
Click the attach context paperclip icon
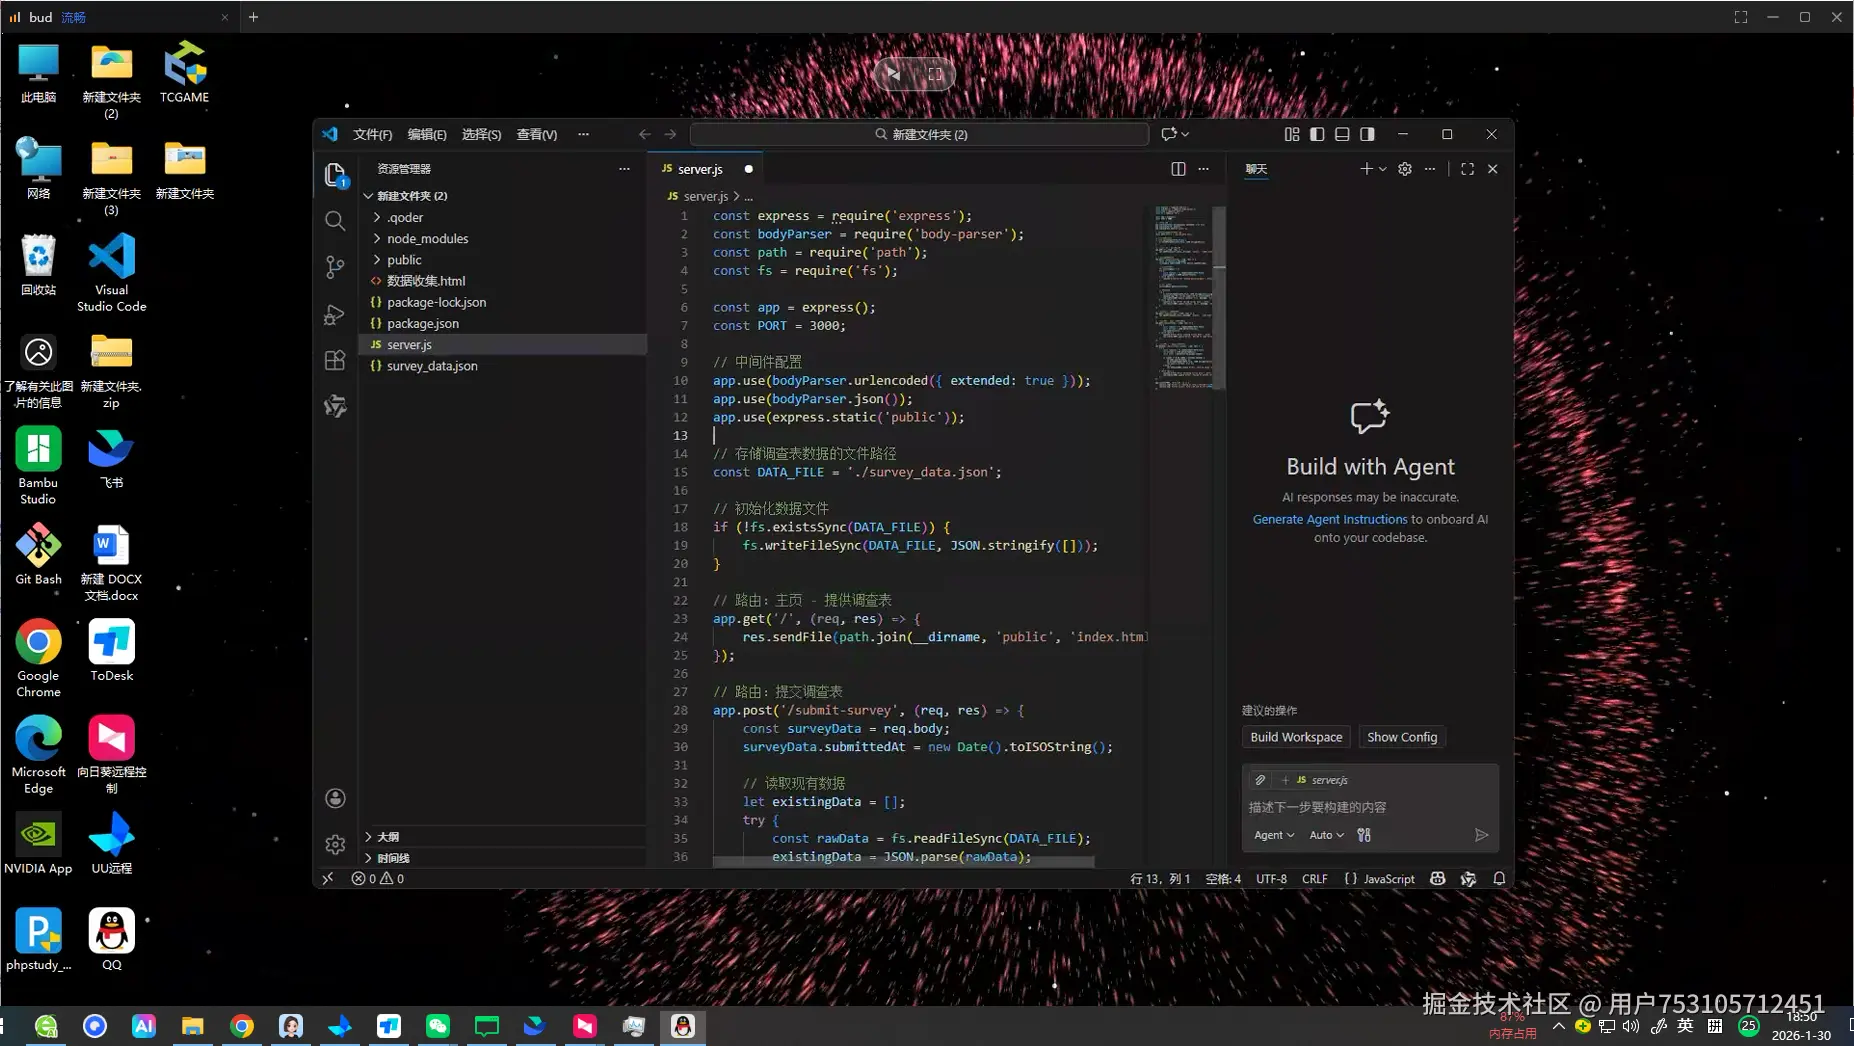pos(1260,780)
